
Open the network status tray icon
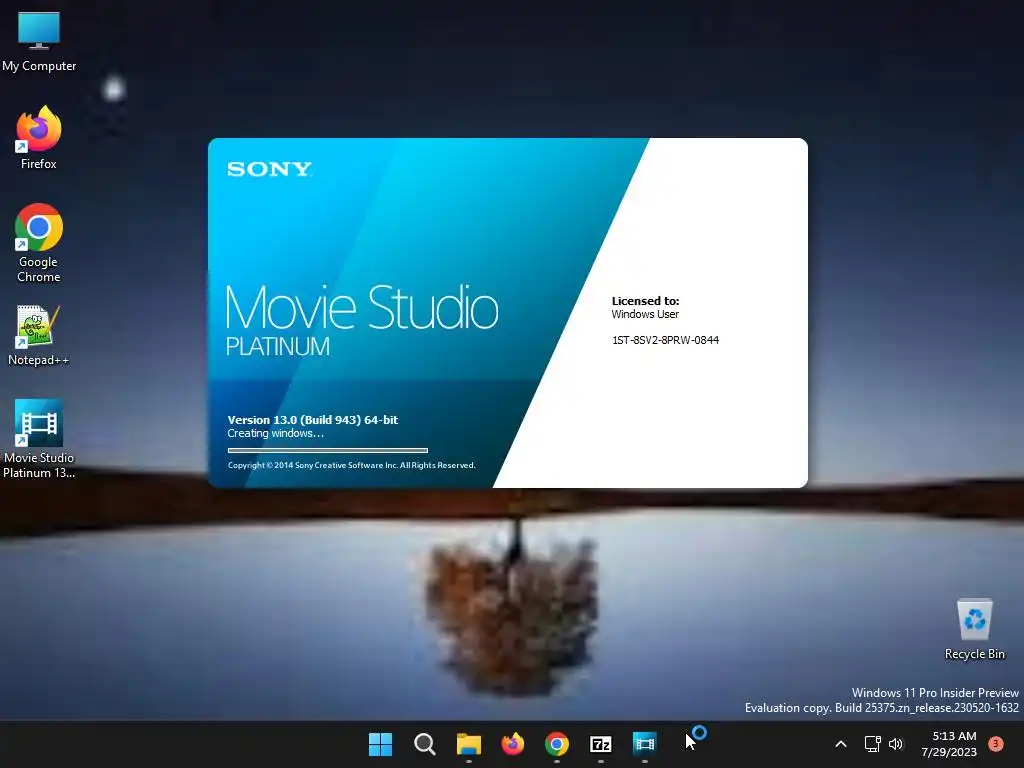872,744
